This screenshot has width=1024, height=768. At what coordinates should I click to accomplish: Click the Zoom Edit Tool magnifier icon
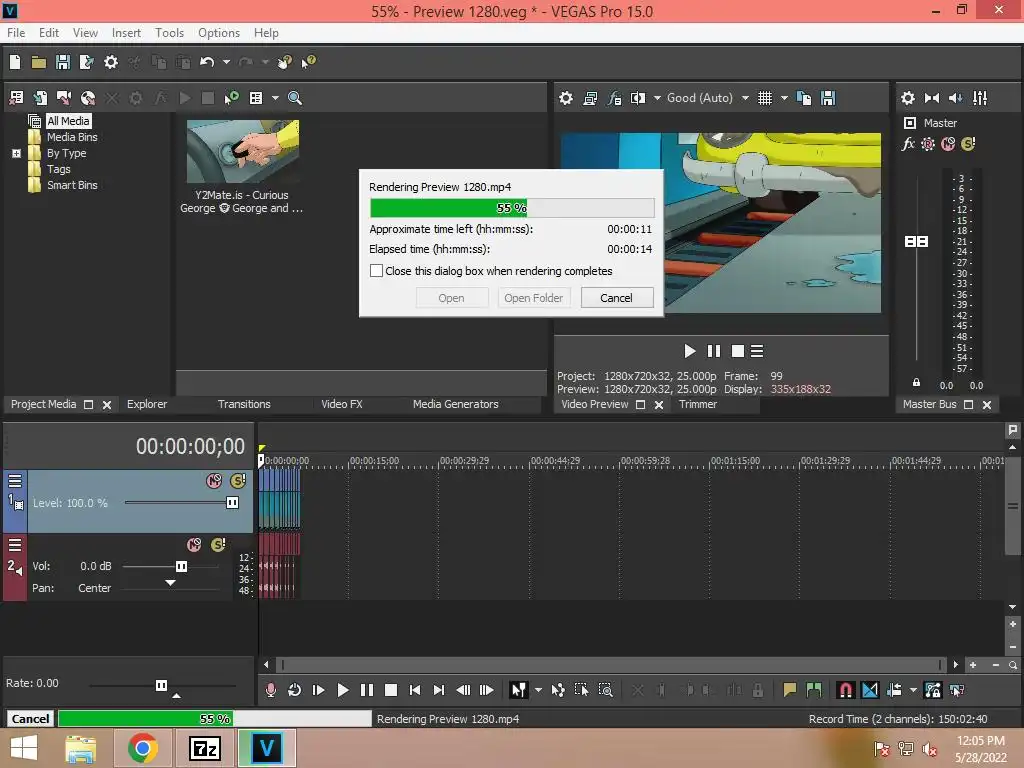[x=605, y=690]
